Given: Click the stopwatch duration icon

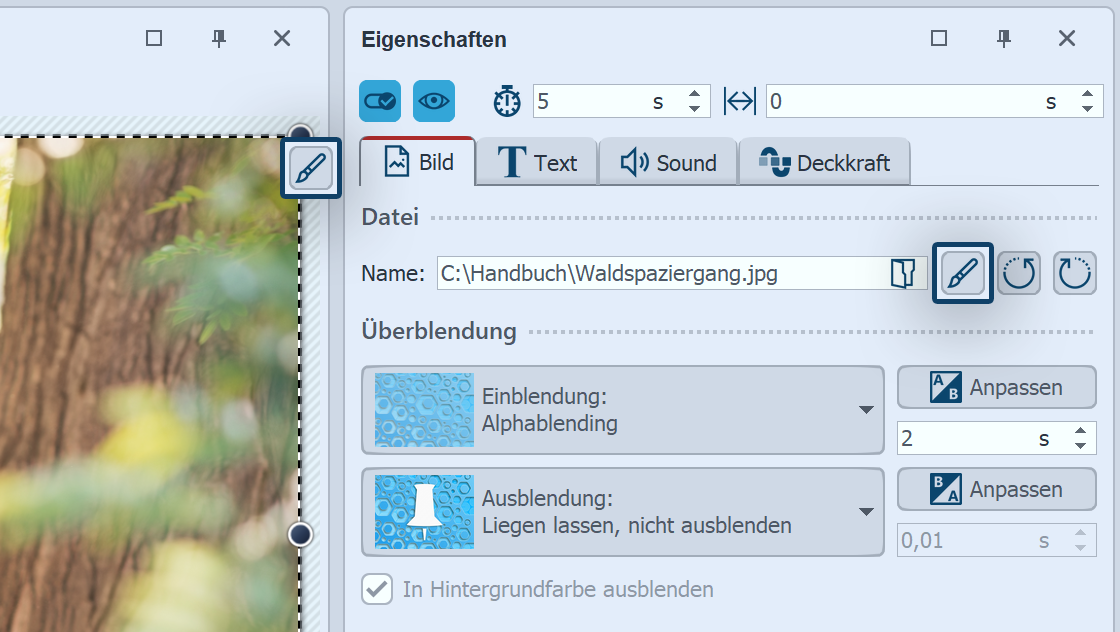Looking at the screenshot, I should (x=507, y=100).
